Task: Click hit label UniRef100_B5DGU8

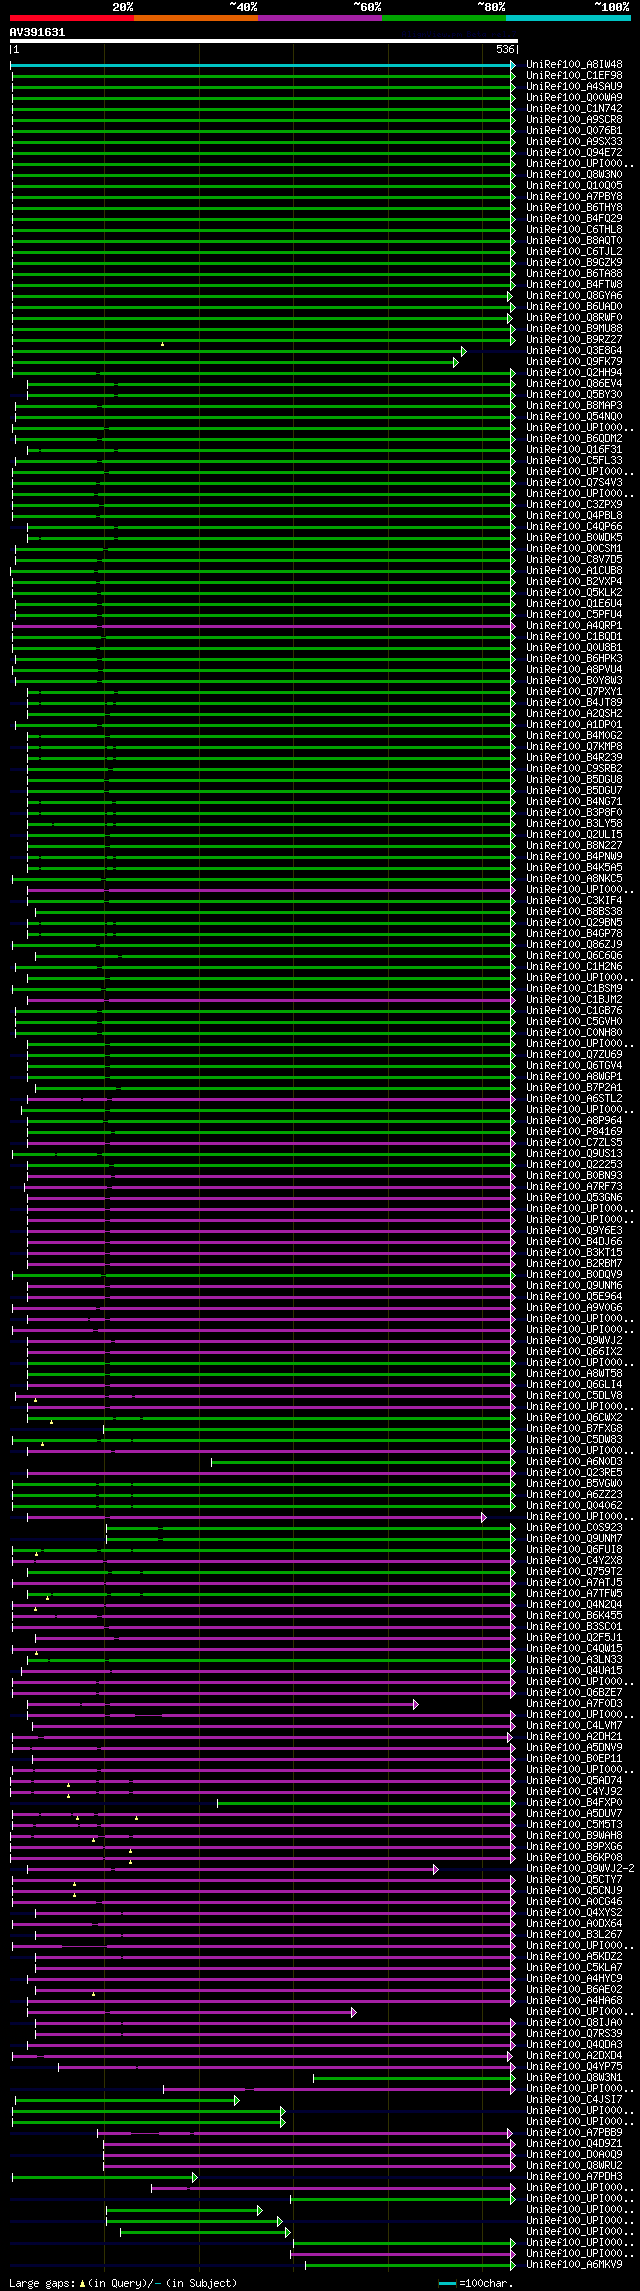Action: [x=574, y=780]
